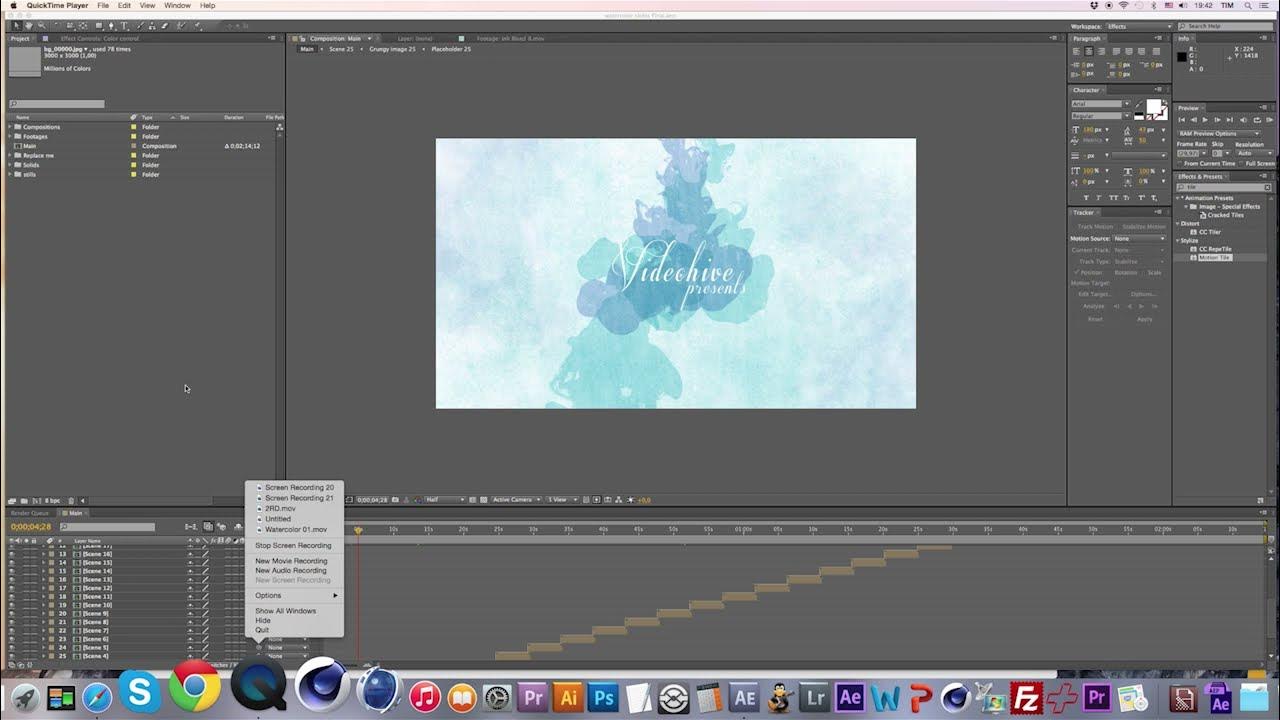Toggle the audio mute button in Preview
Image resolution: width=1280 pixels, height=720 pixels.
coord(1243,119)
